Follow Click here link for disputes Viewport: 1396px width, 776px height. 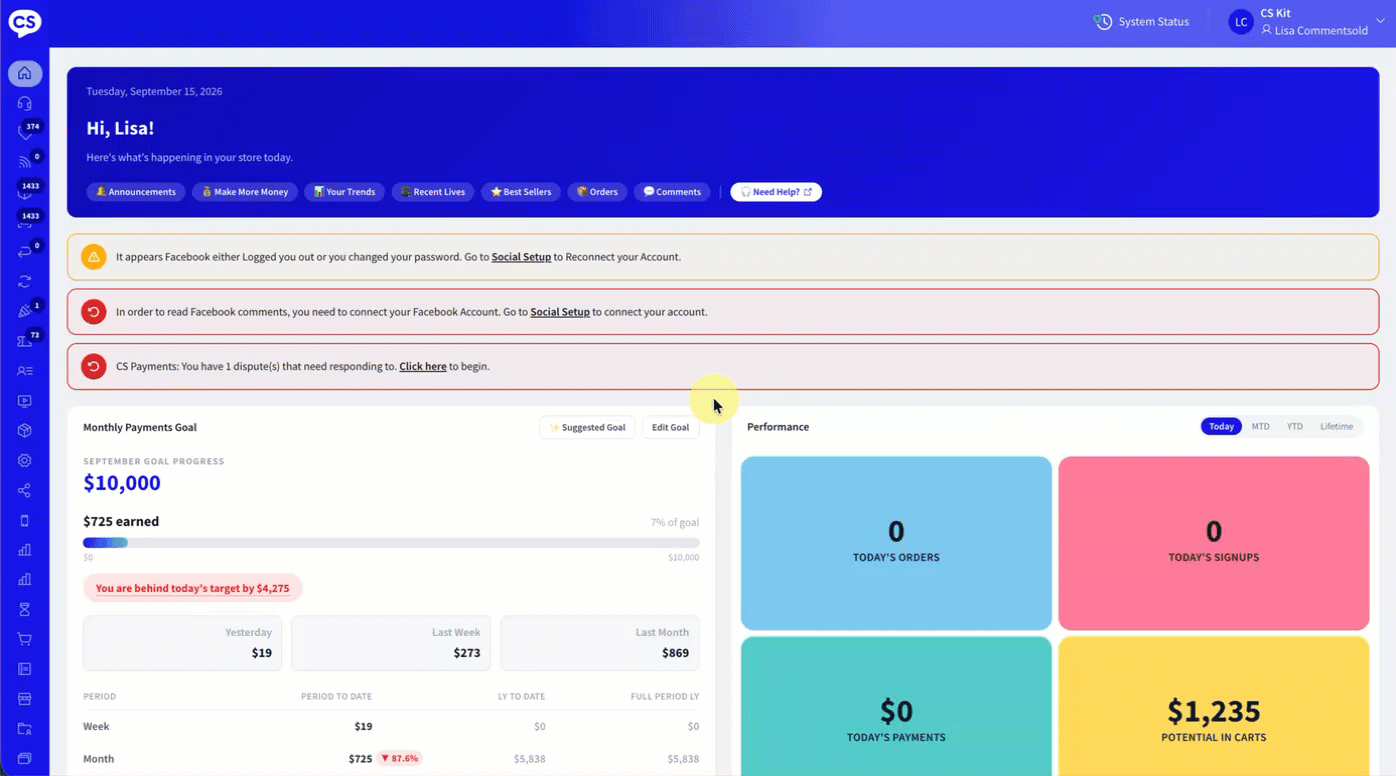pyautogui.click(x=423, y=366)
